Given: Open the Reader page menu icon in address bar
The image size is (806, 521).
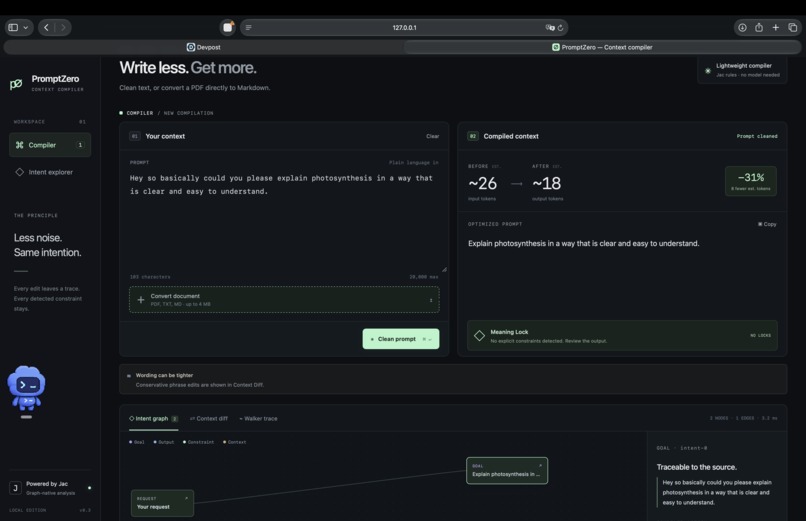Looking at the screenshot, I should (x=248, y=28).
